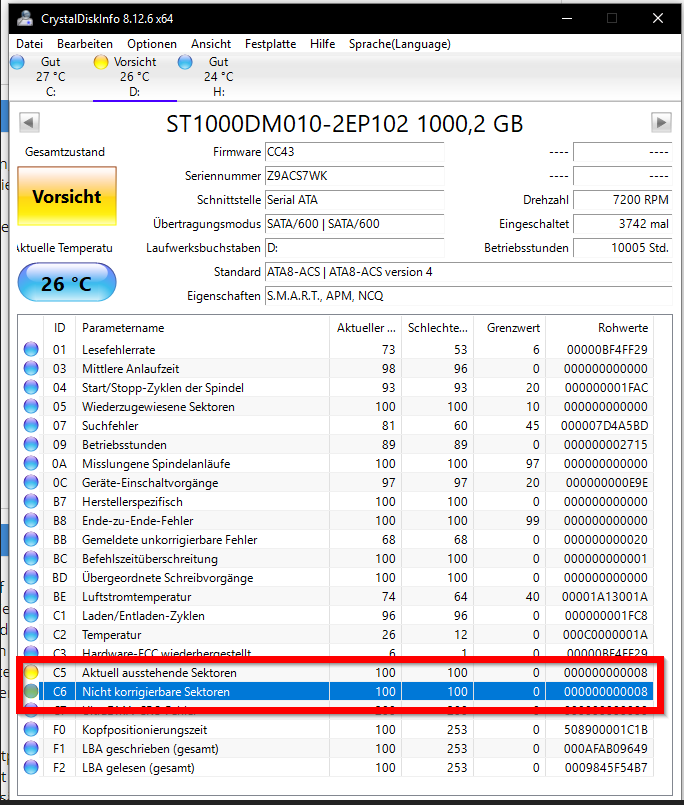This screenshot has width=684, height=805.
Task: Click the 26 °C temperature indicator
Action: pyautogui.click(x=67, y=282)
